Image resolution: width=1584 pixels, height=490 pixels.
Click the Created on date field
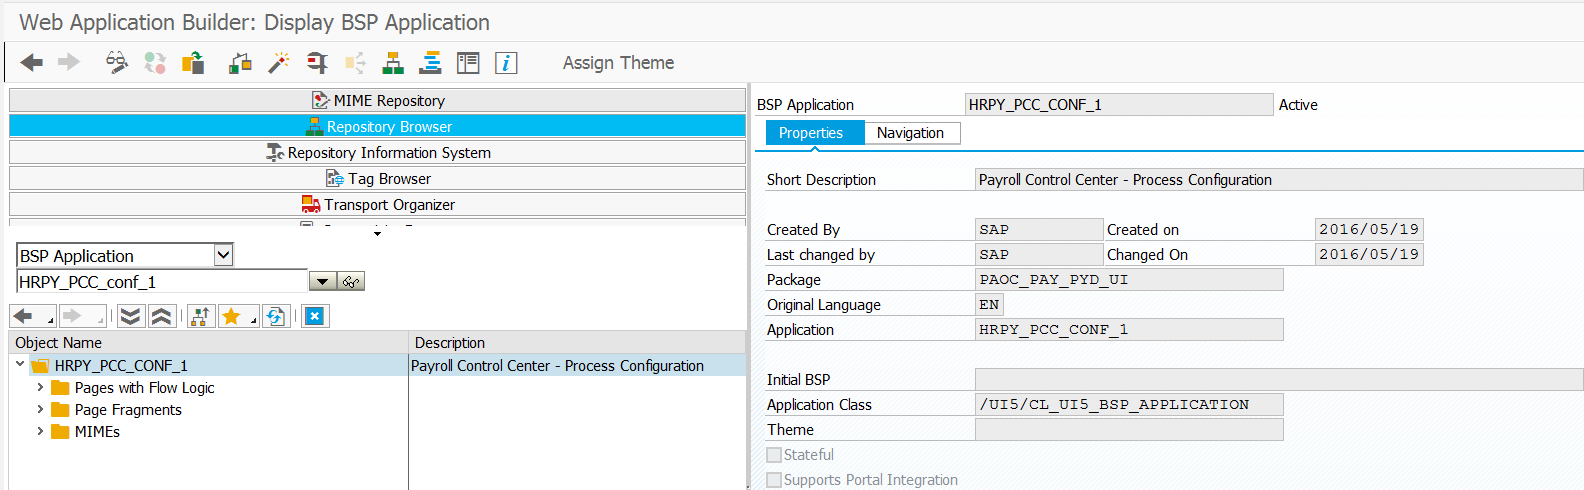click(1369, 230)
